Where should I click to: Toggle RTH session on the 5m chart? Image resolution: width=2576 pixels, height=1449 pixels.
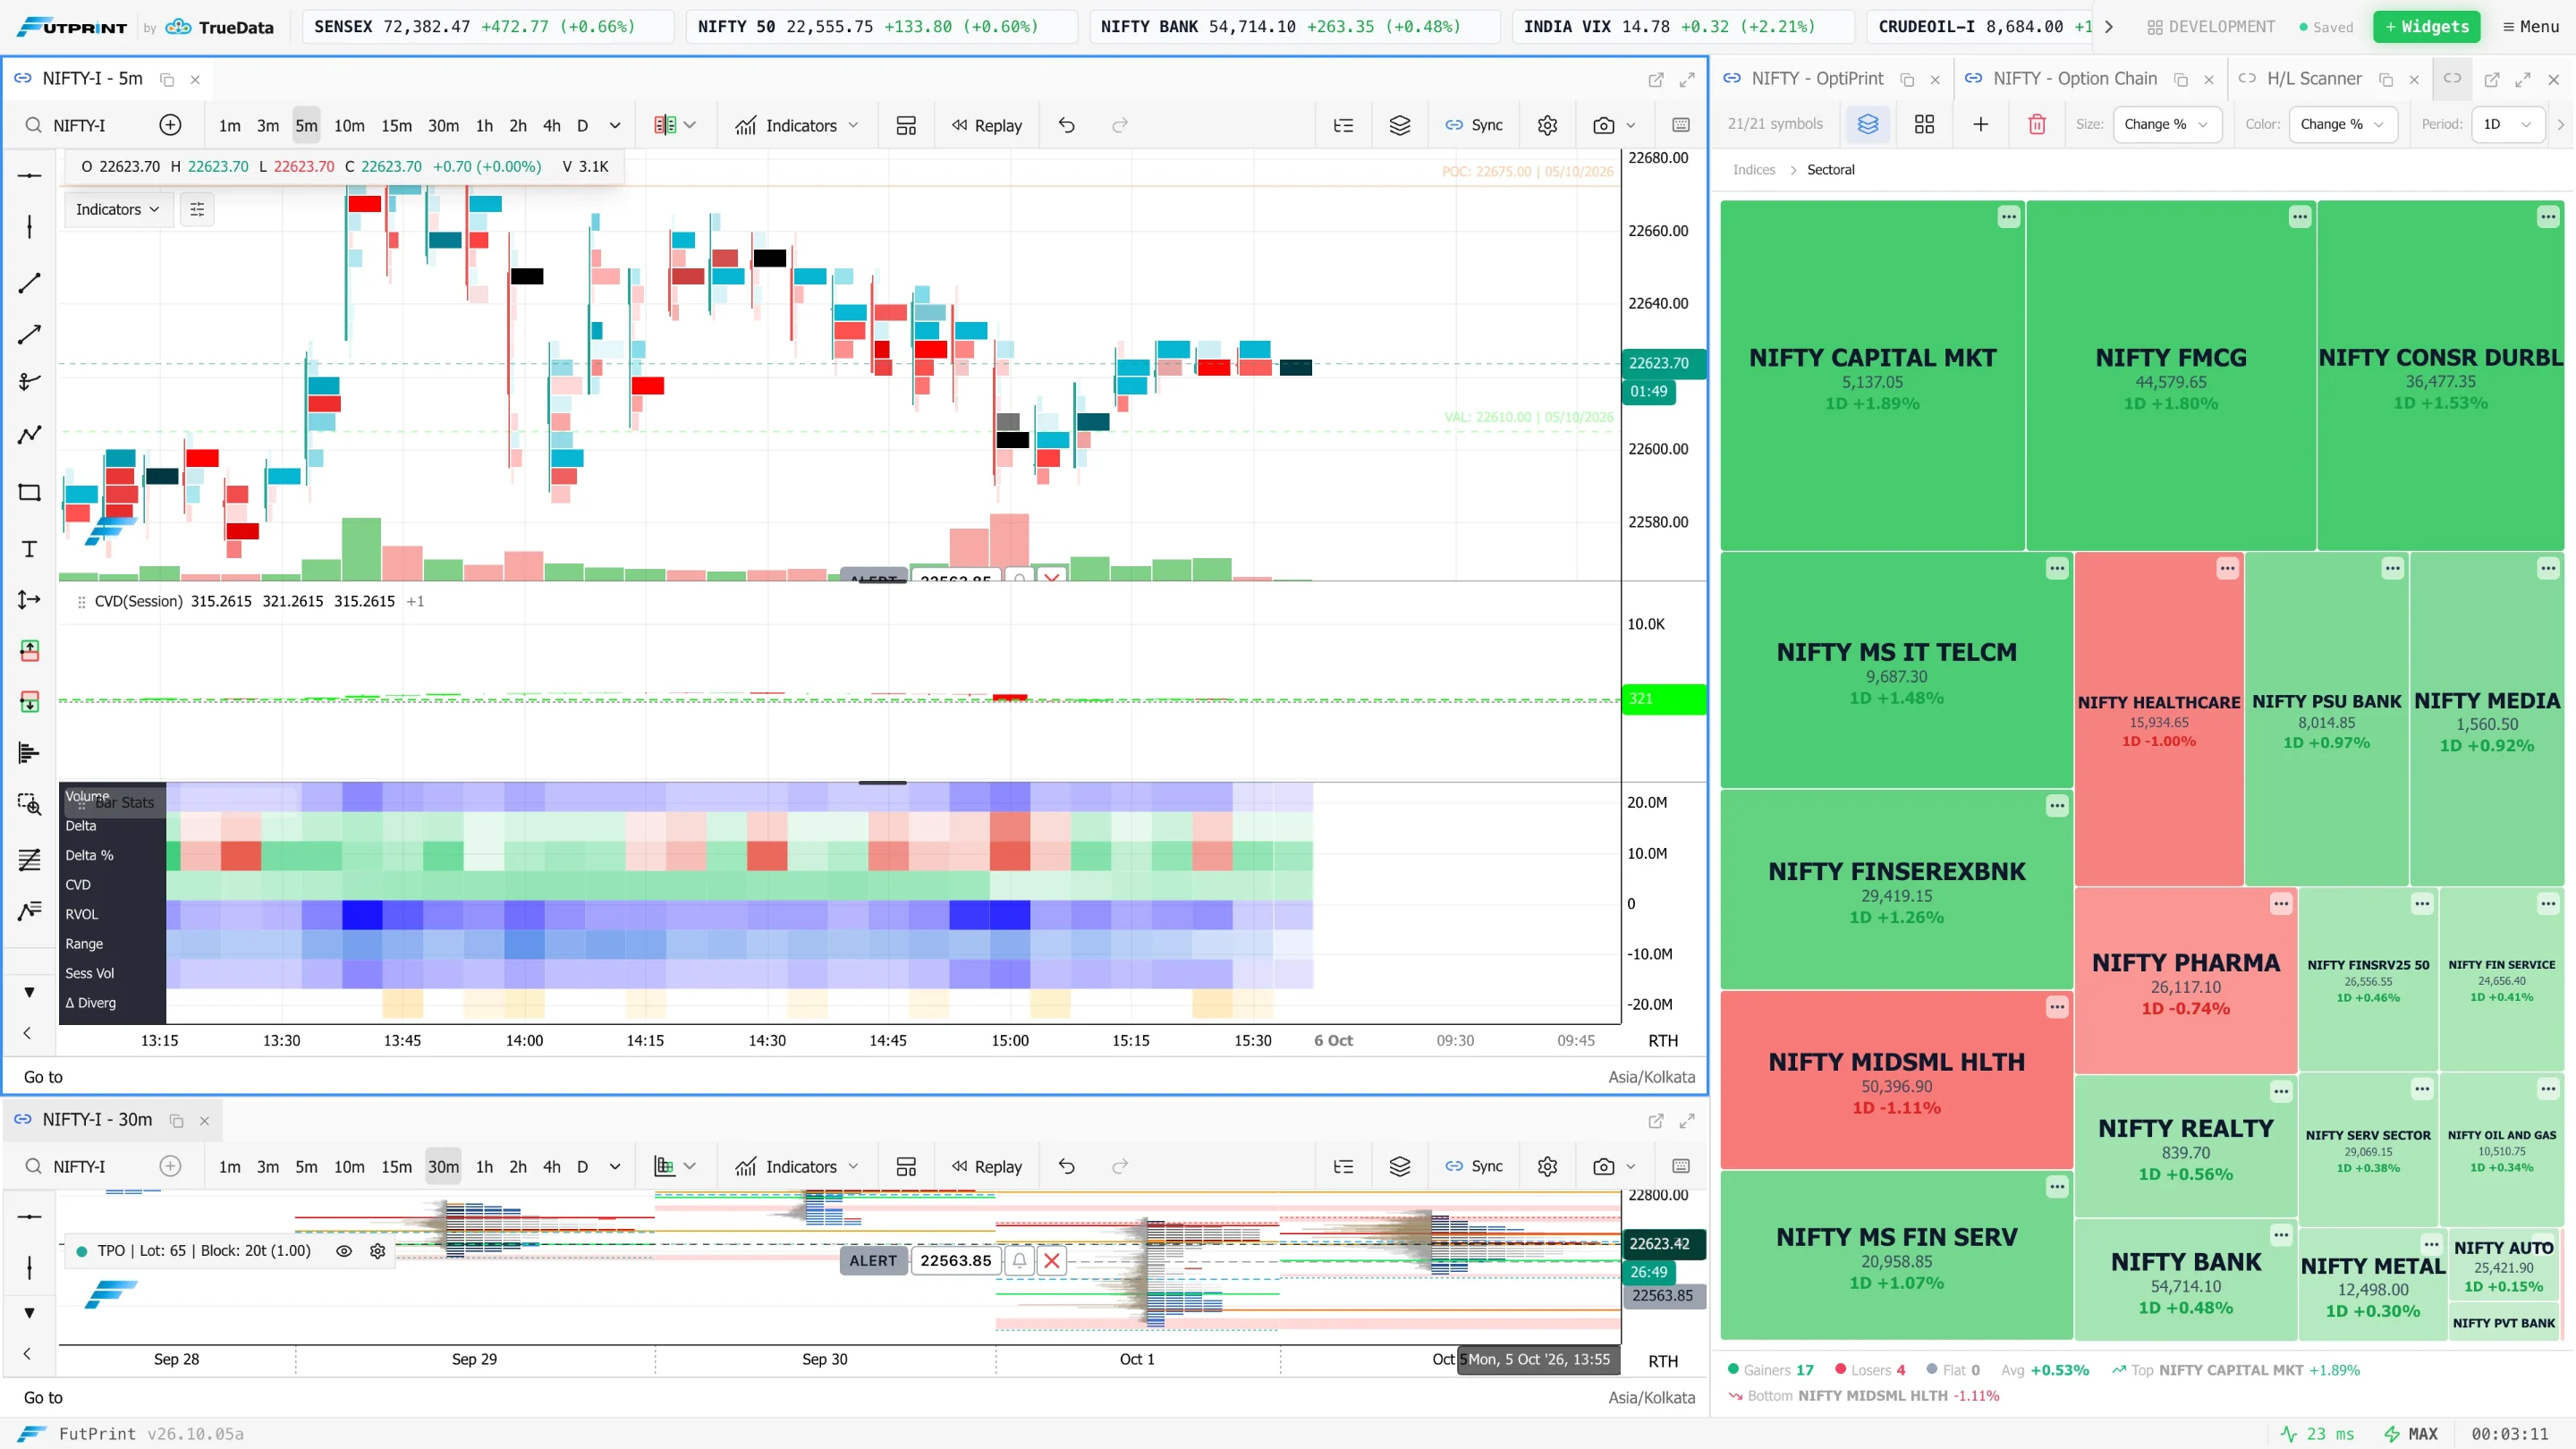click(1663, 1040)
